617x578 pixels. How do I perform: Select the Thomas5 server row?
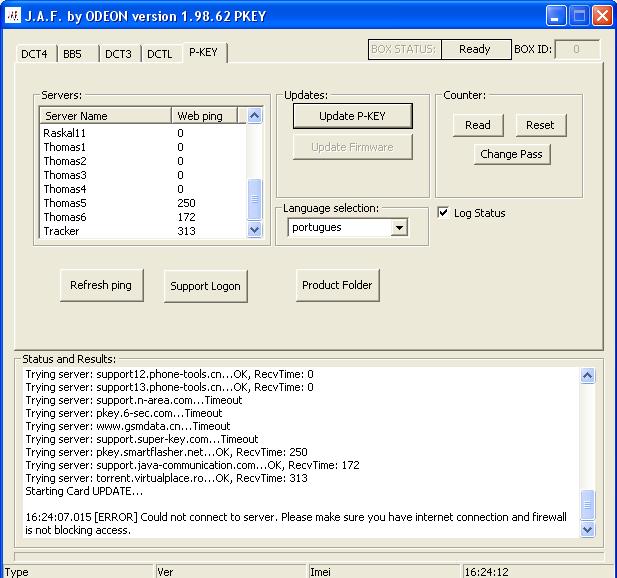[143, 203]
